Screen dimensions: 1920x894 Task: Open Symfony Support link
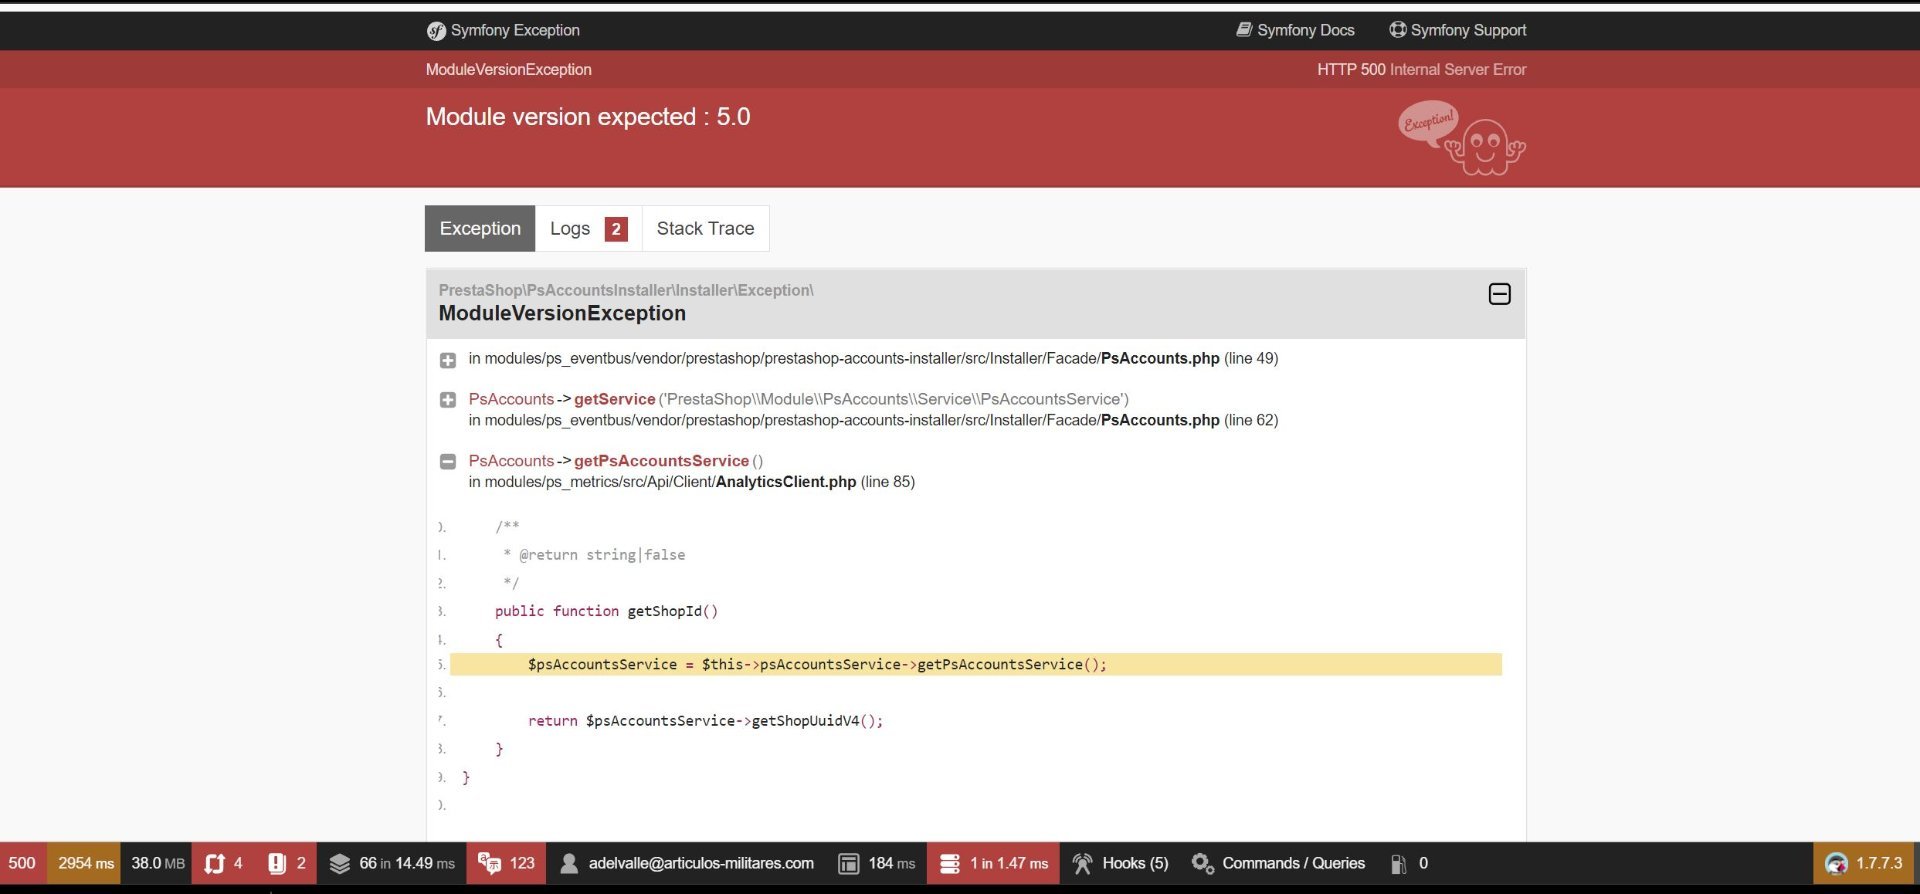(1457, 30)
